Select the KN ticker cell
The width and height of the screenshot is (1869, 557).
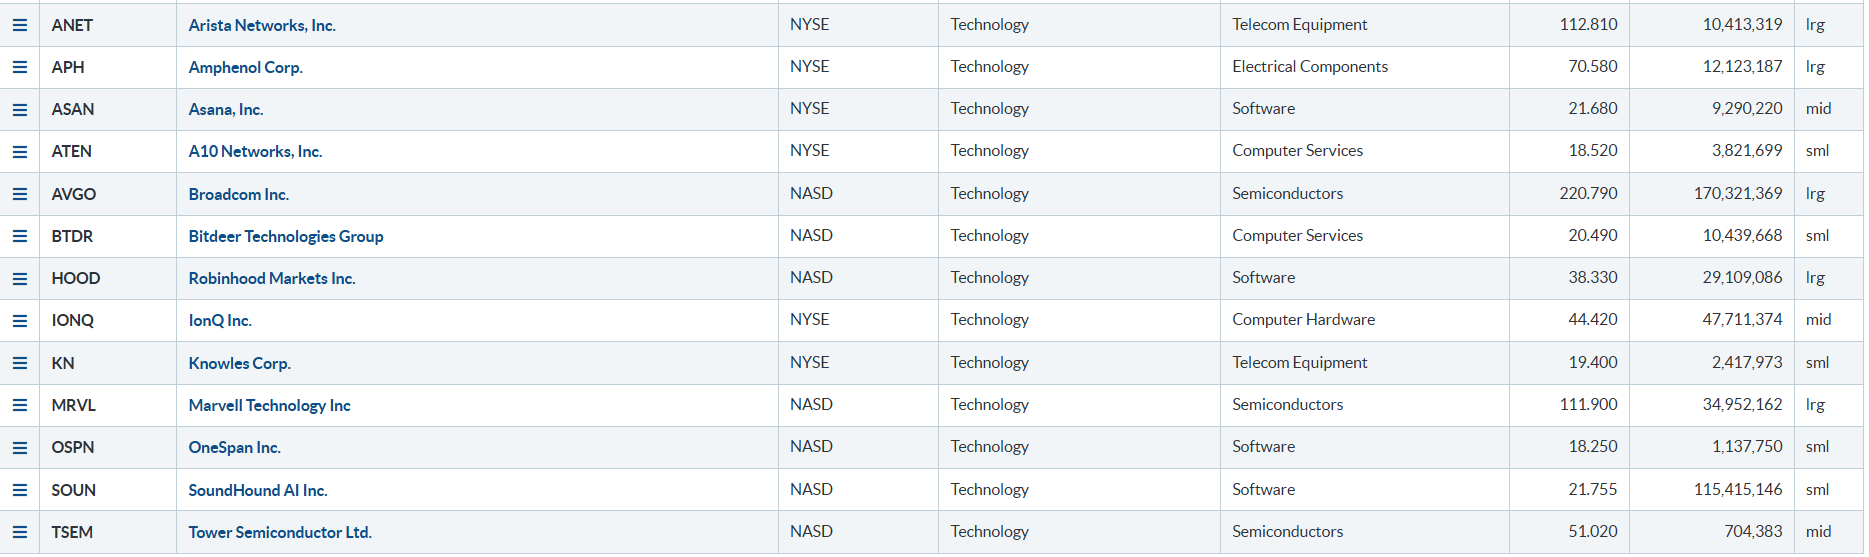click(63, 363)
